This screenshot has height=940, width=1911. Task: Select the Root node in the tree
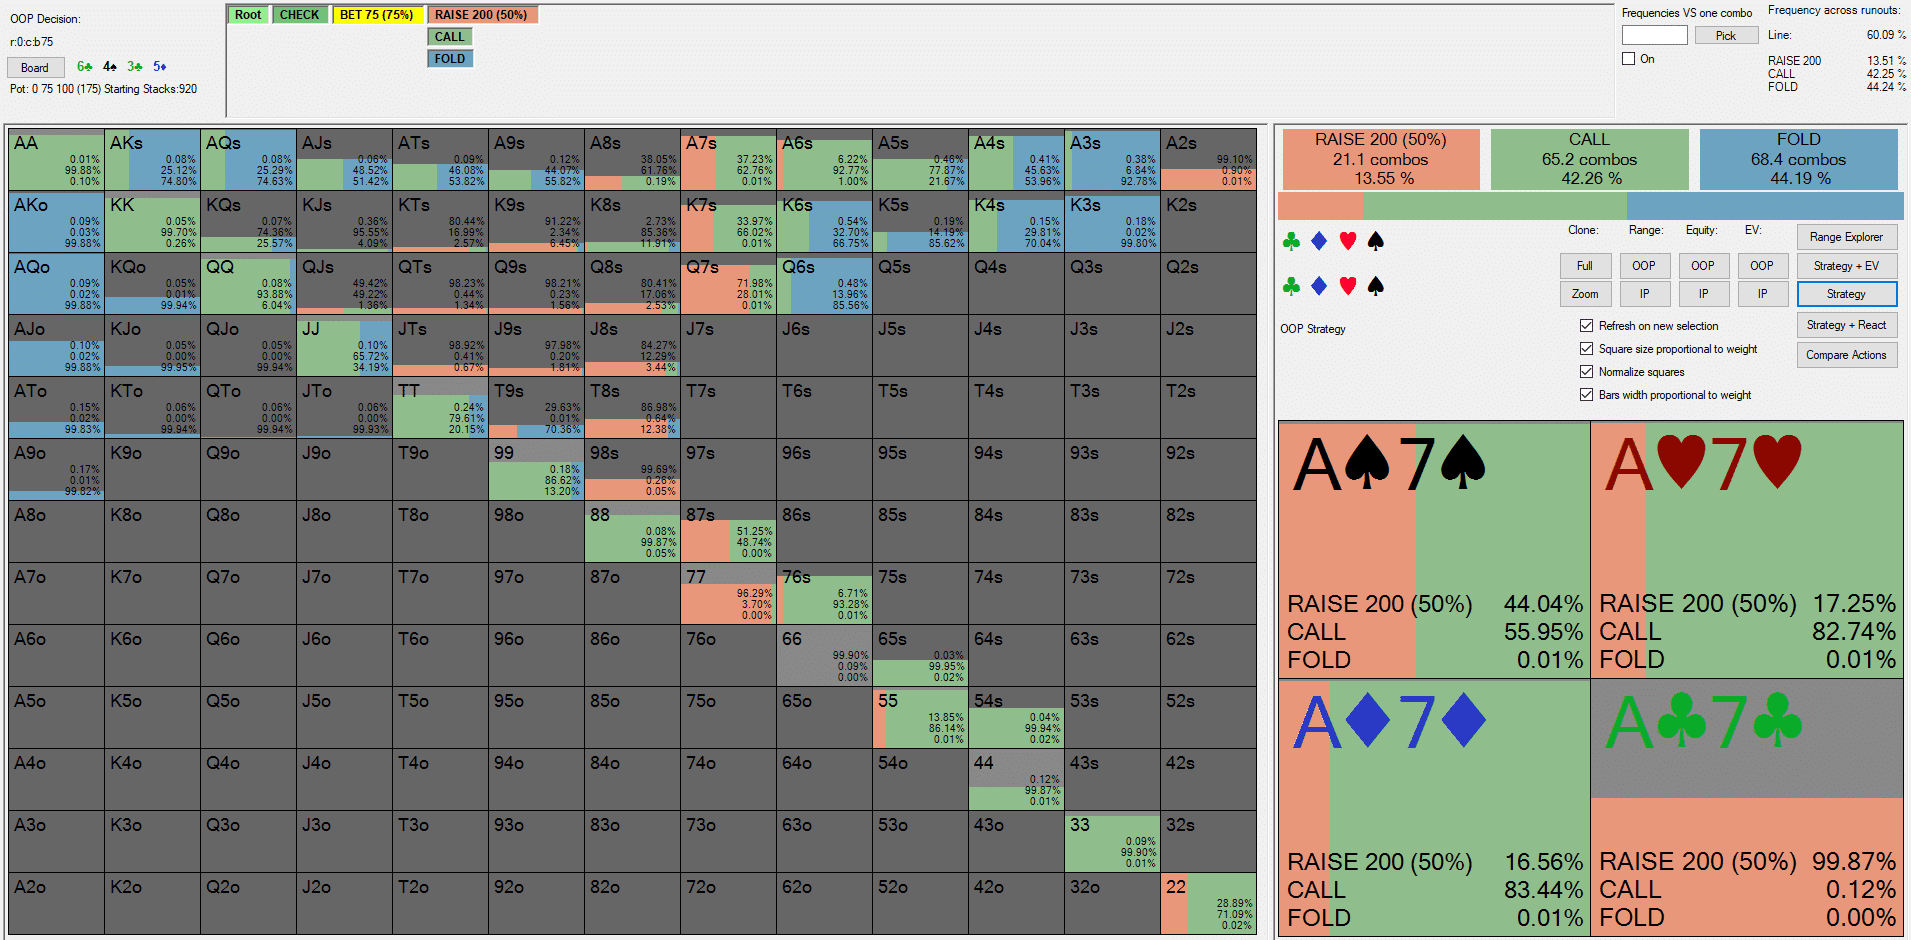point(248,15)
